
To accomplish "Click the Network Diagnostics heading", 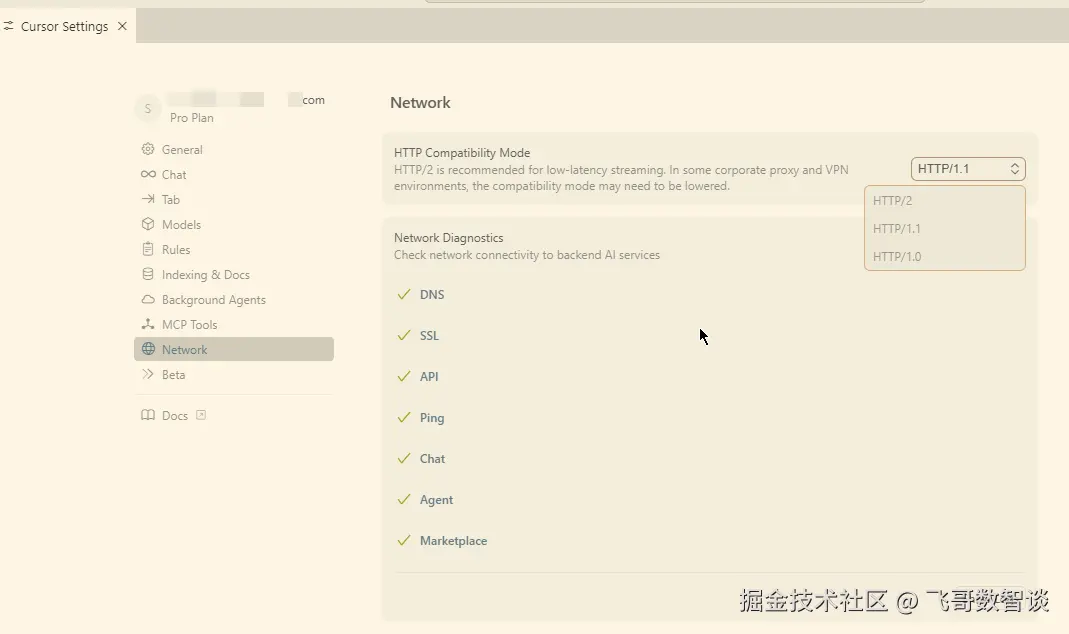I will pos(449,238).
